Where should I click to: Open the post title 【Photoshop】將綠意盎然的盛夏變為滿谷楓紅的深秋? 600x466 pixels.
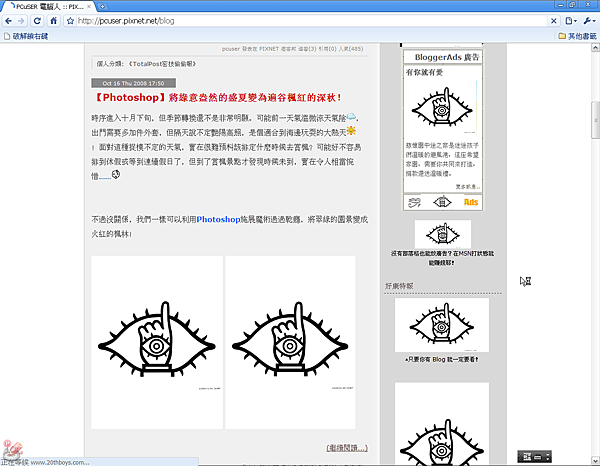217,98
